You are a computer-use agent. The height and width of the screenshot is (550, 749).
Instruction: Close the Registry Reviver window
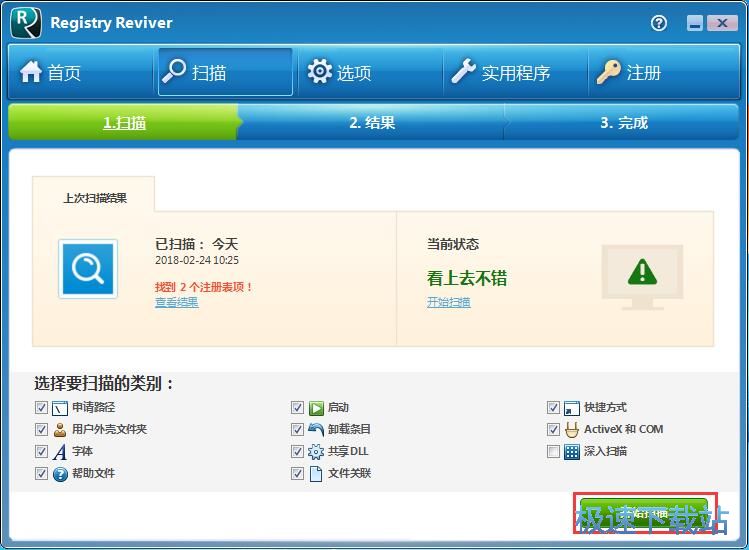722,23
